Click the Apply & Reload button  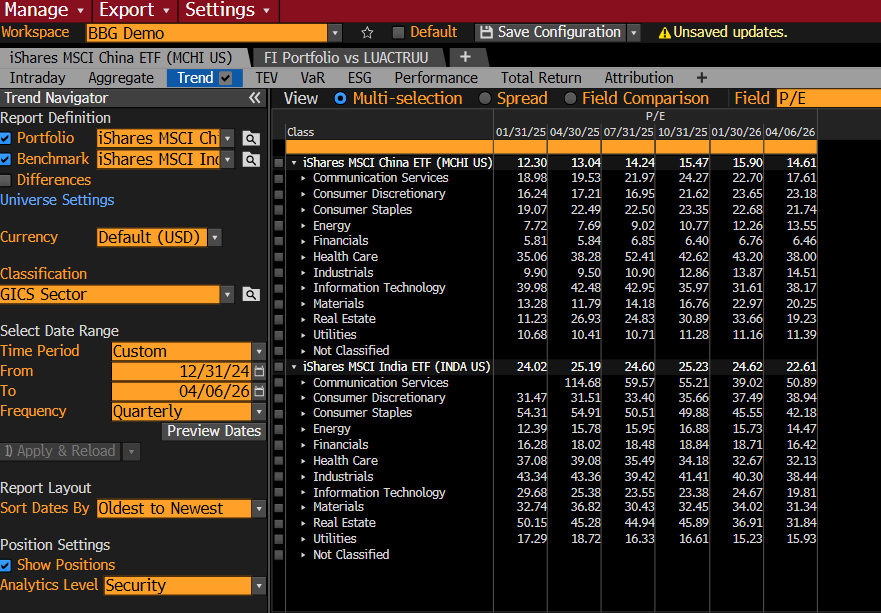[60, 451]
